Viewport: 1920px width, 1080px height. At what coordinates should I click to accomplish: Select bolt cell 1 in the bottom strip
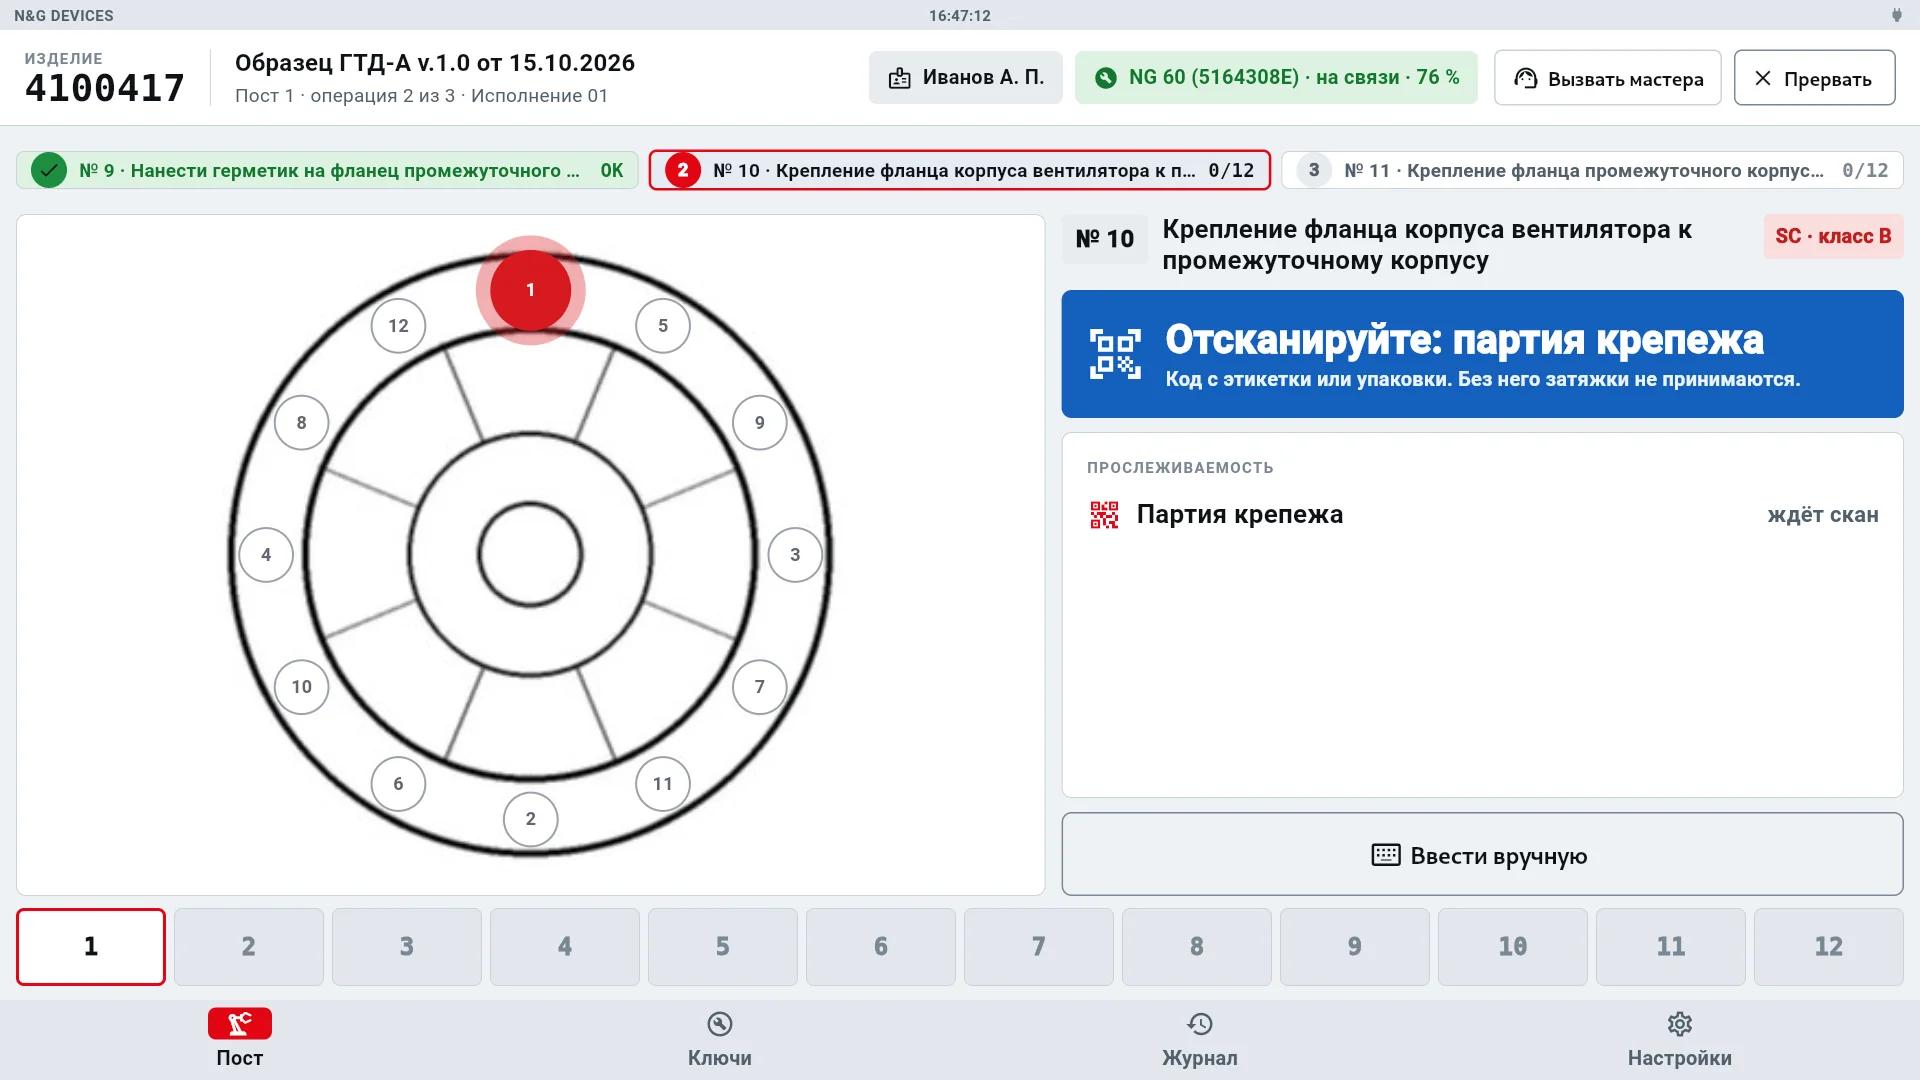pyautogui.click(x=91, y=947)
